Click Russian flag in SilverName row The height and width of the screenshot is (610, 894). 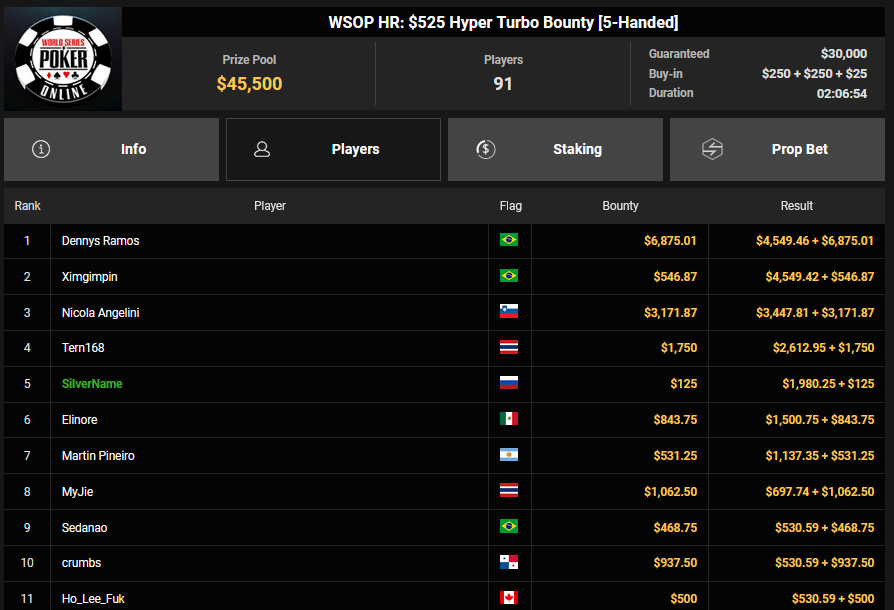tap(509, 384)
